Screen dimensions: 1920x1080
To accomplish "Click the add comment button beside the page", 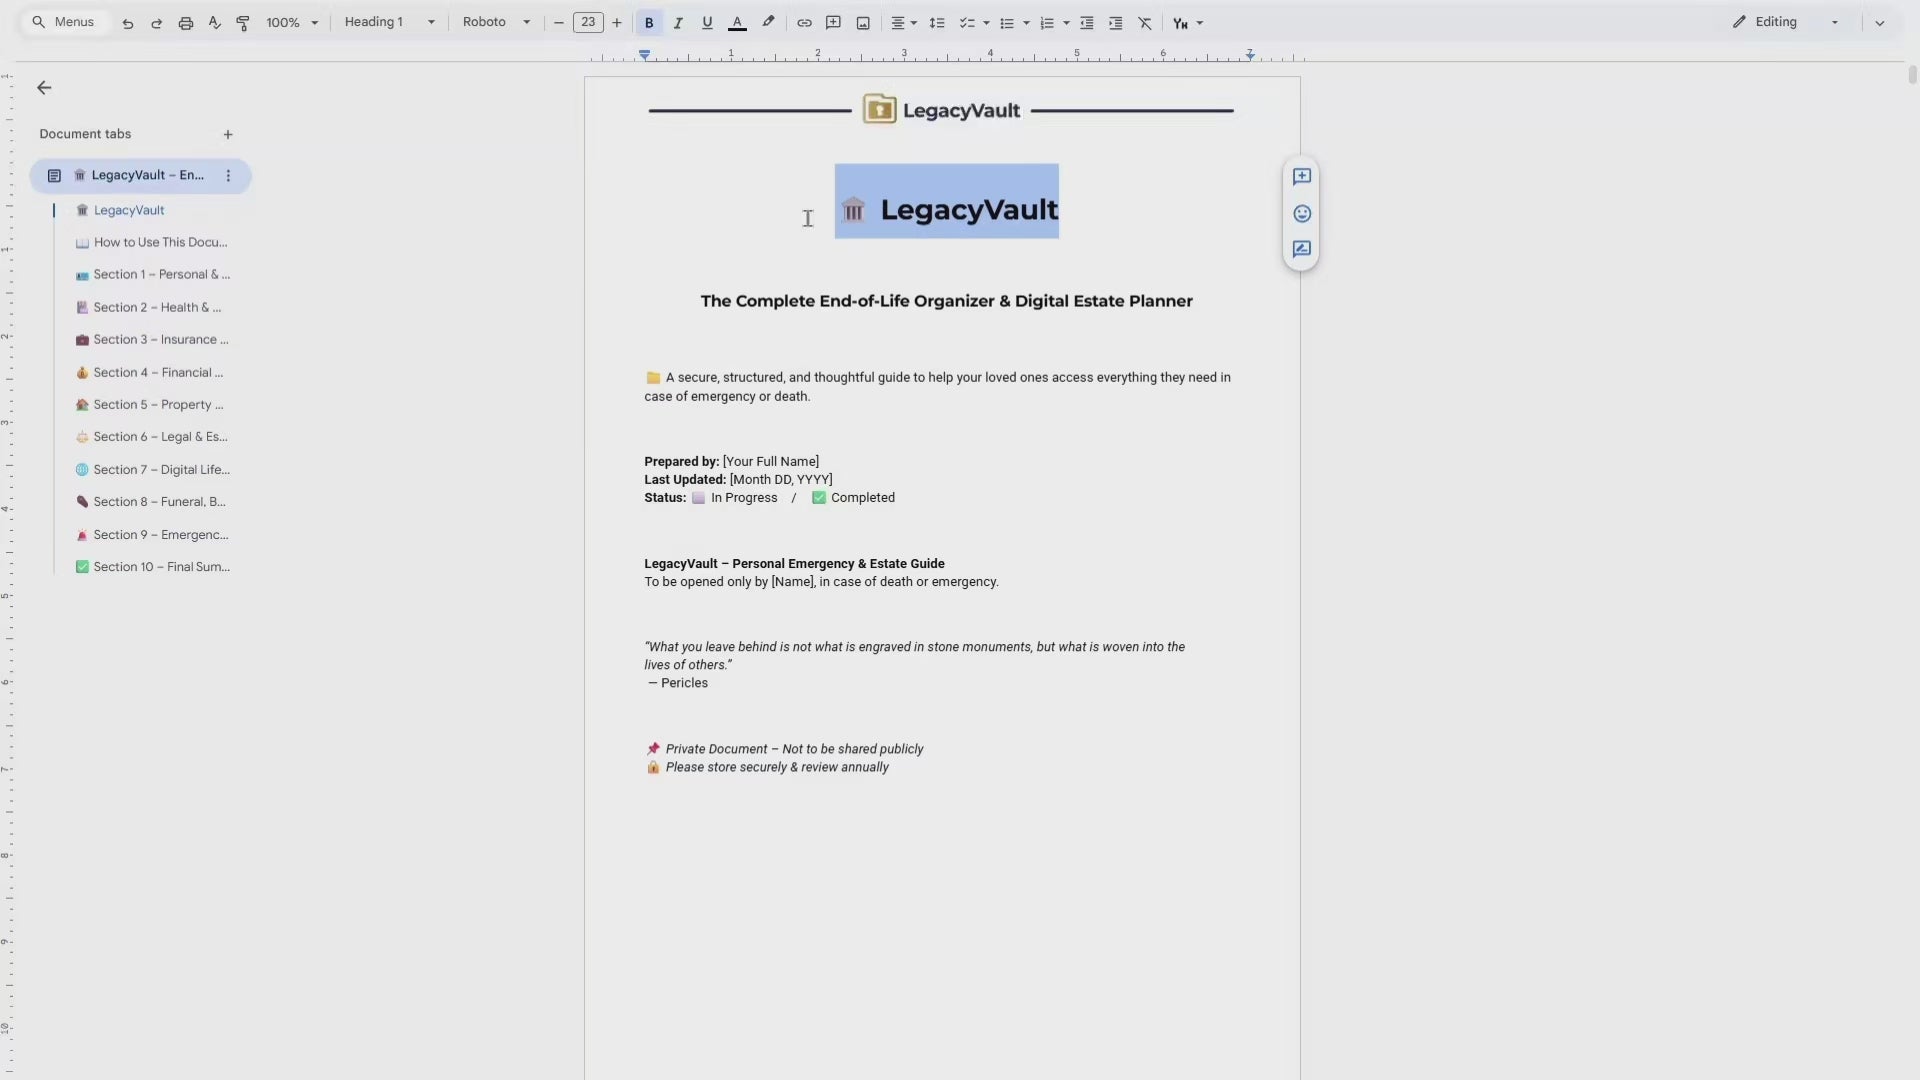I will click(x=1301, y=177).
